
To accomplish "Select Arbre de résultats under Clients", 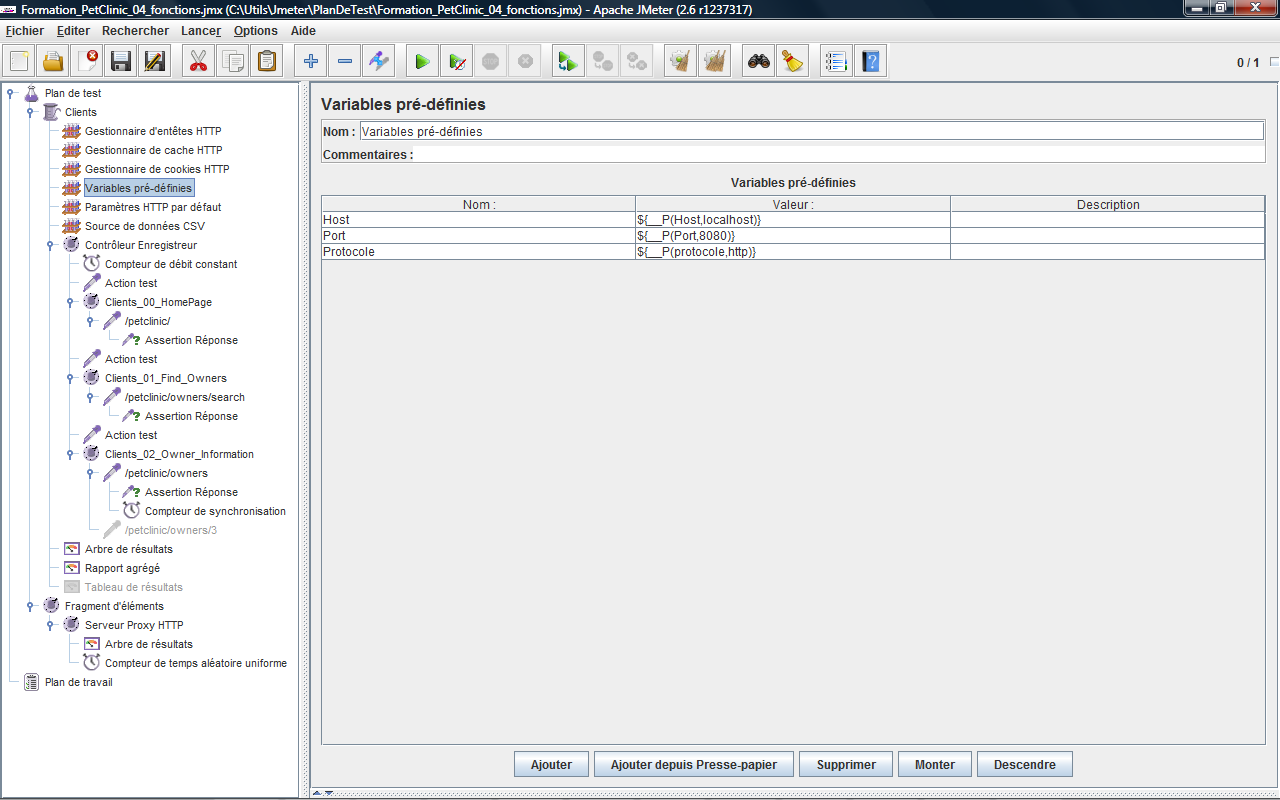I will click(128, 549).
